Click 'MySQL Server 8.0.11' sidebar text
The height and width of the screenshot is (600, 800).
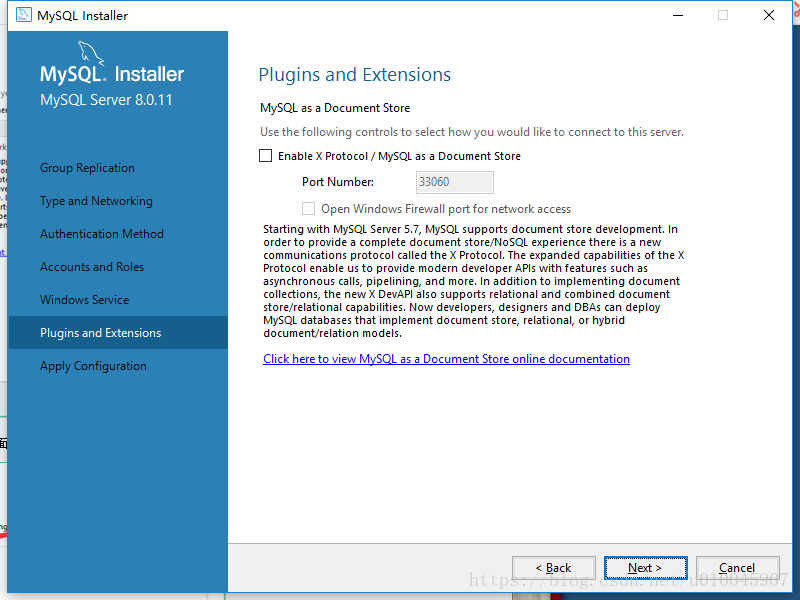pyautogui.click(x=106, y=99)
